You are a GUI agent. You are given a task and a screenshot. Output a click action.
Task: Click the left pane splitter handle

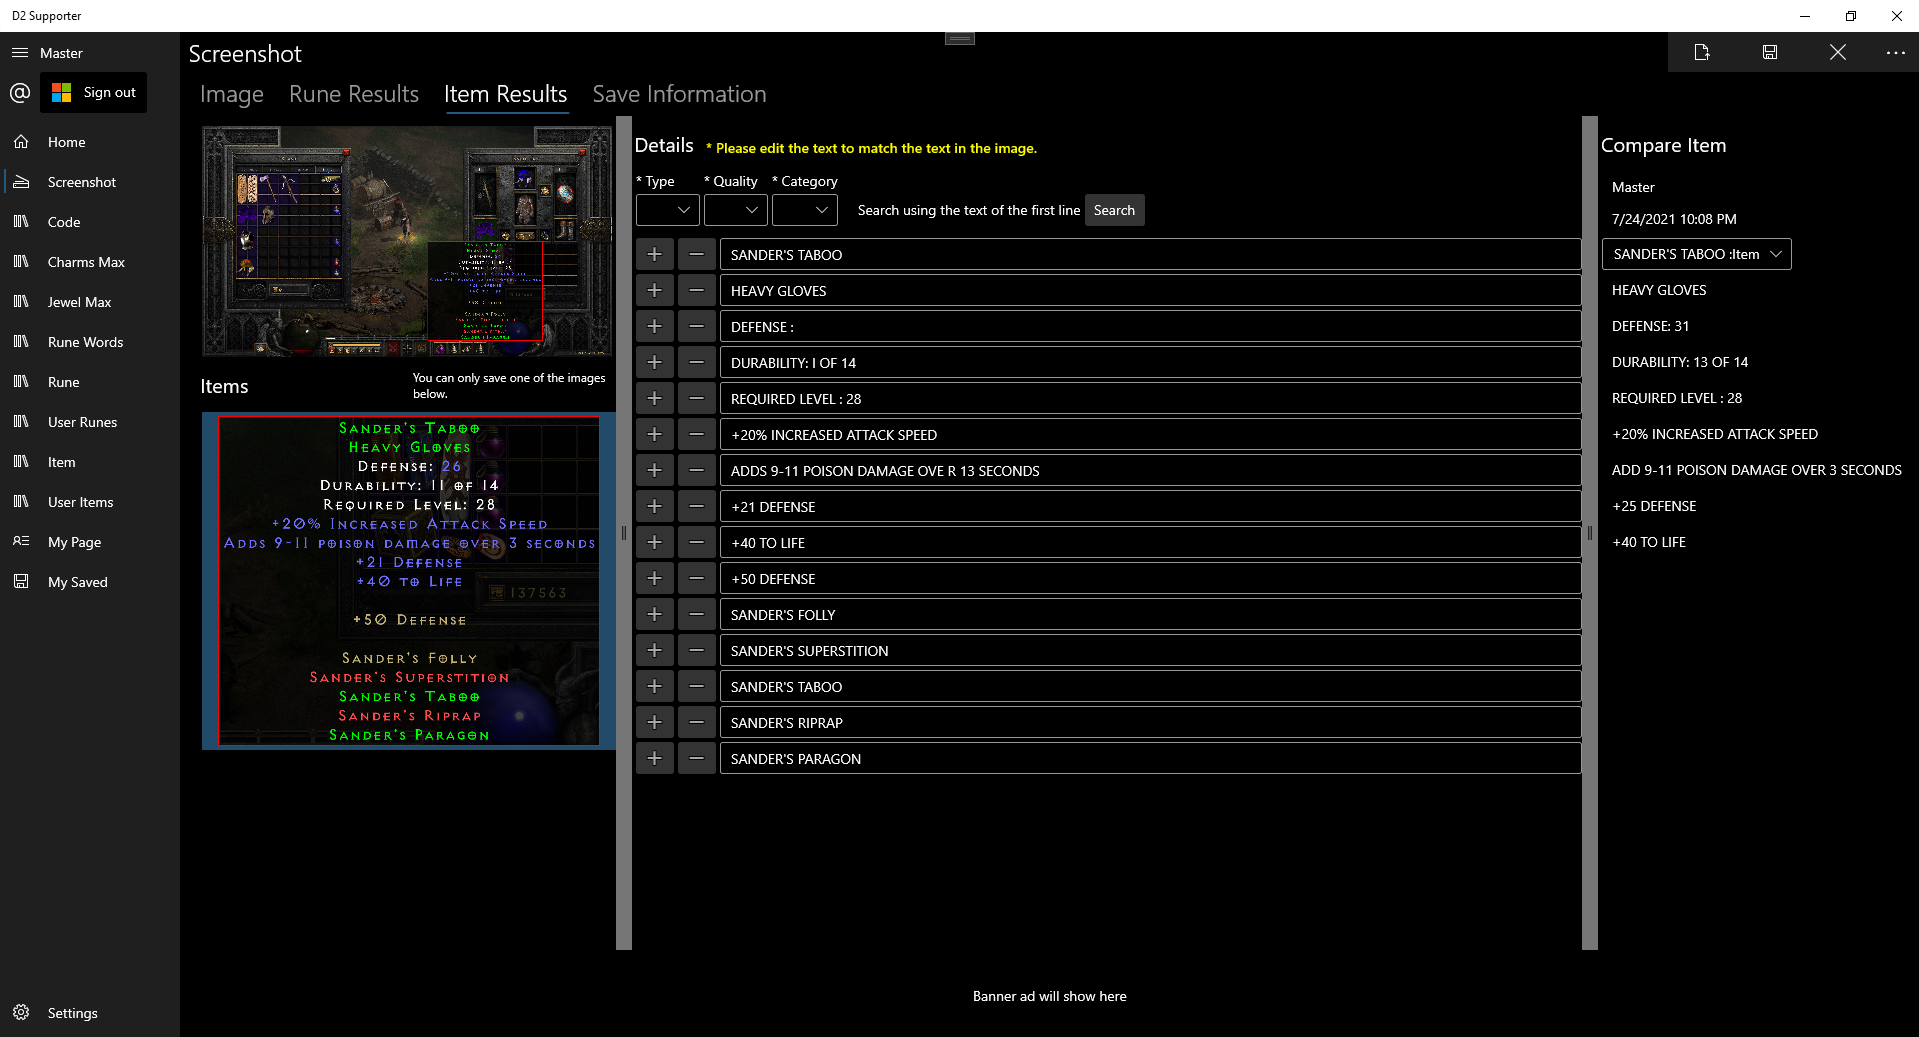tap(624, 533)
